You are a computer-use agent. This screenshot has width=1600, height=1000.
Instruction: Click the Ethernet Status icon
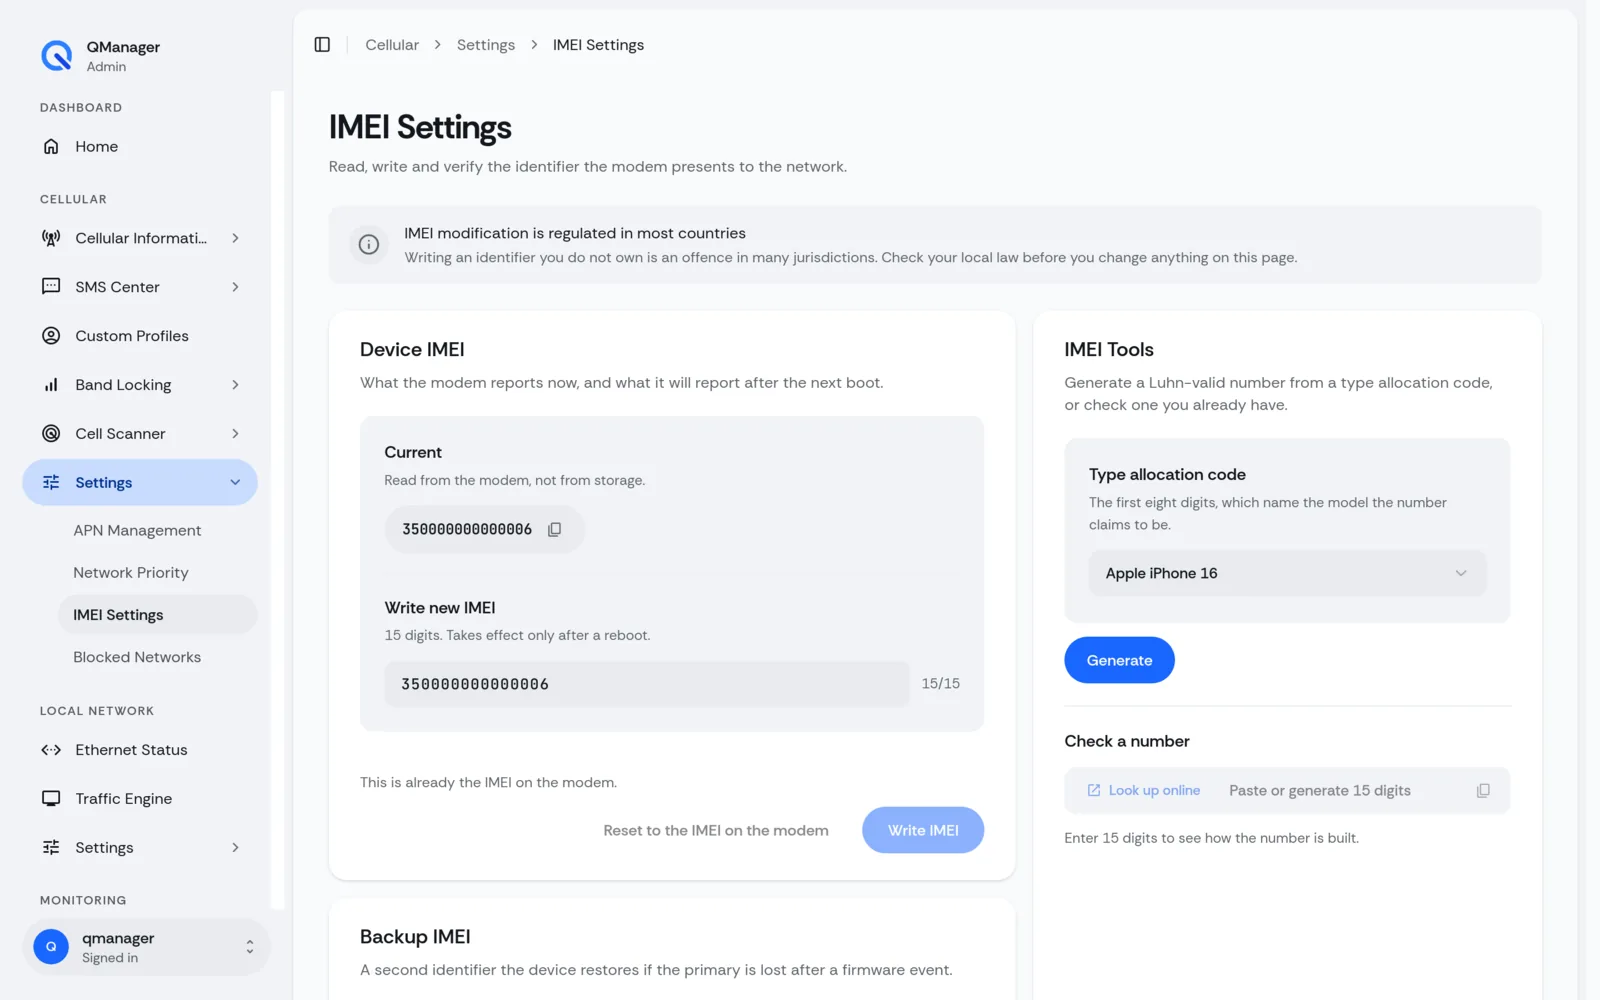coord(51,750)
